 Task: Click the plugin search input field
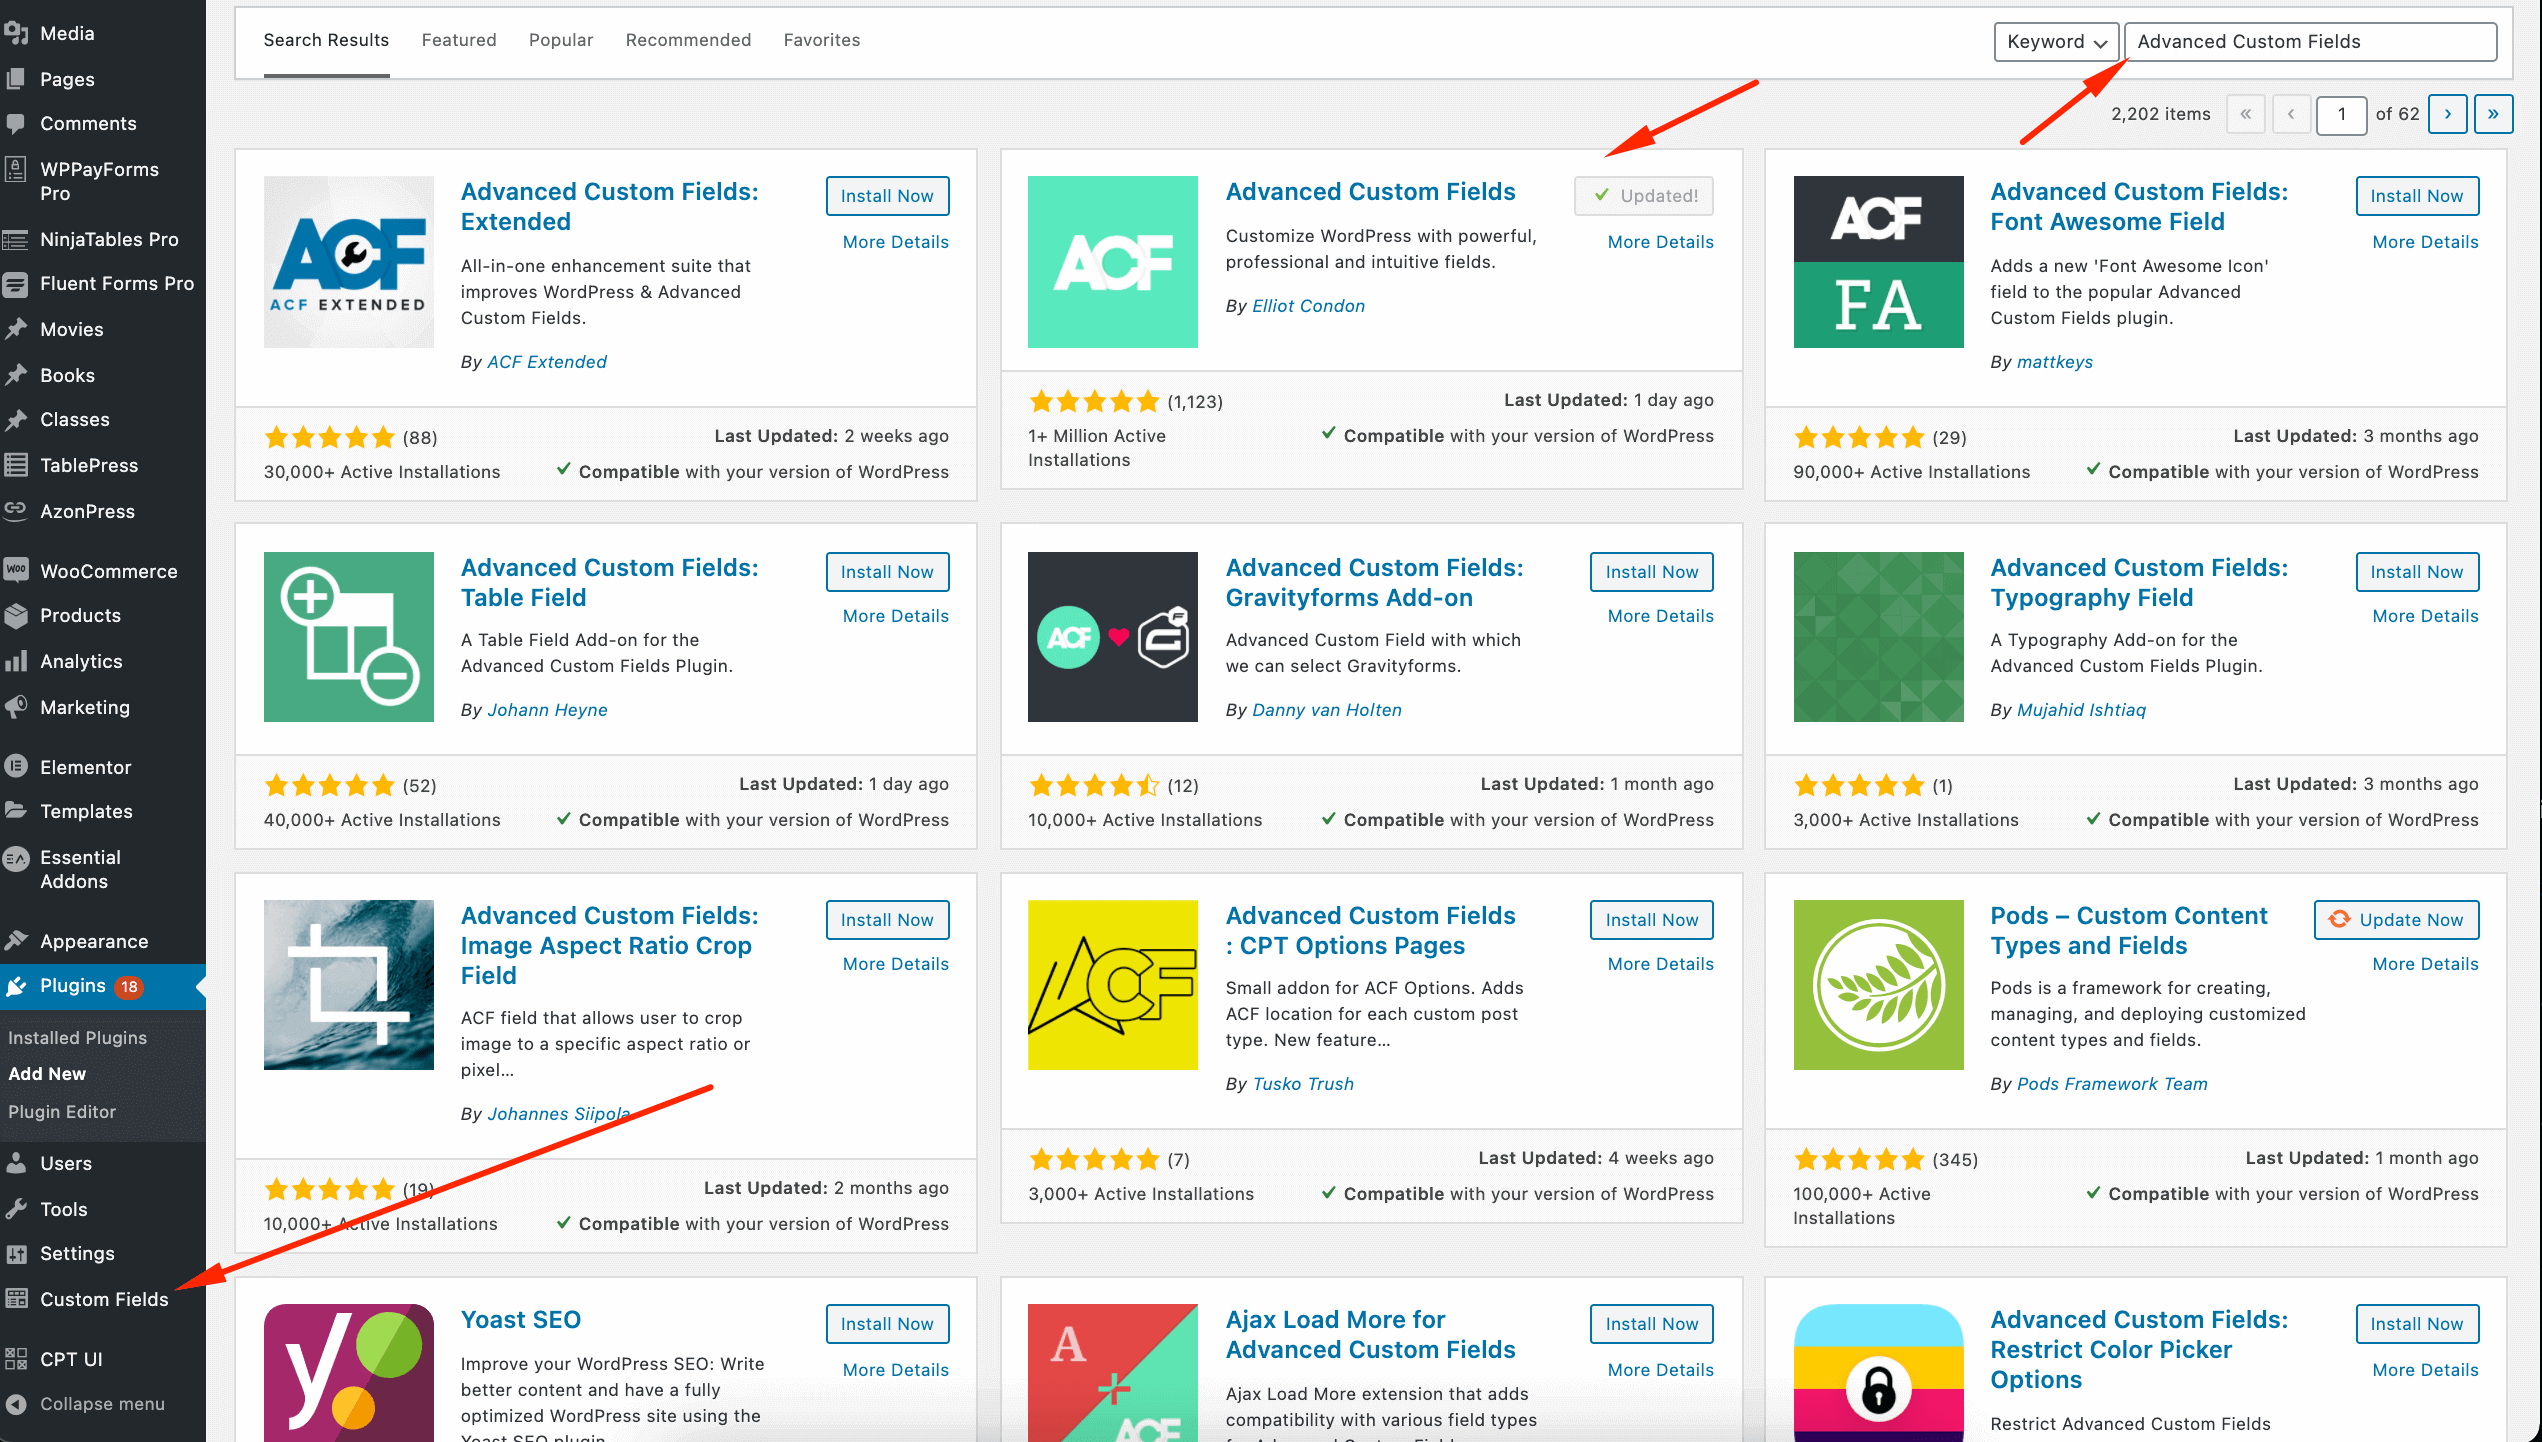coord(2310,41)
